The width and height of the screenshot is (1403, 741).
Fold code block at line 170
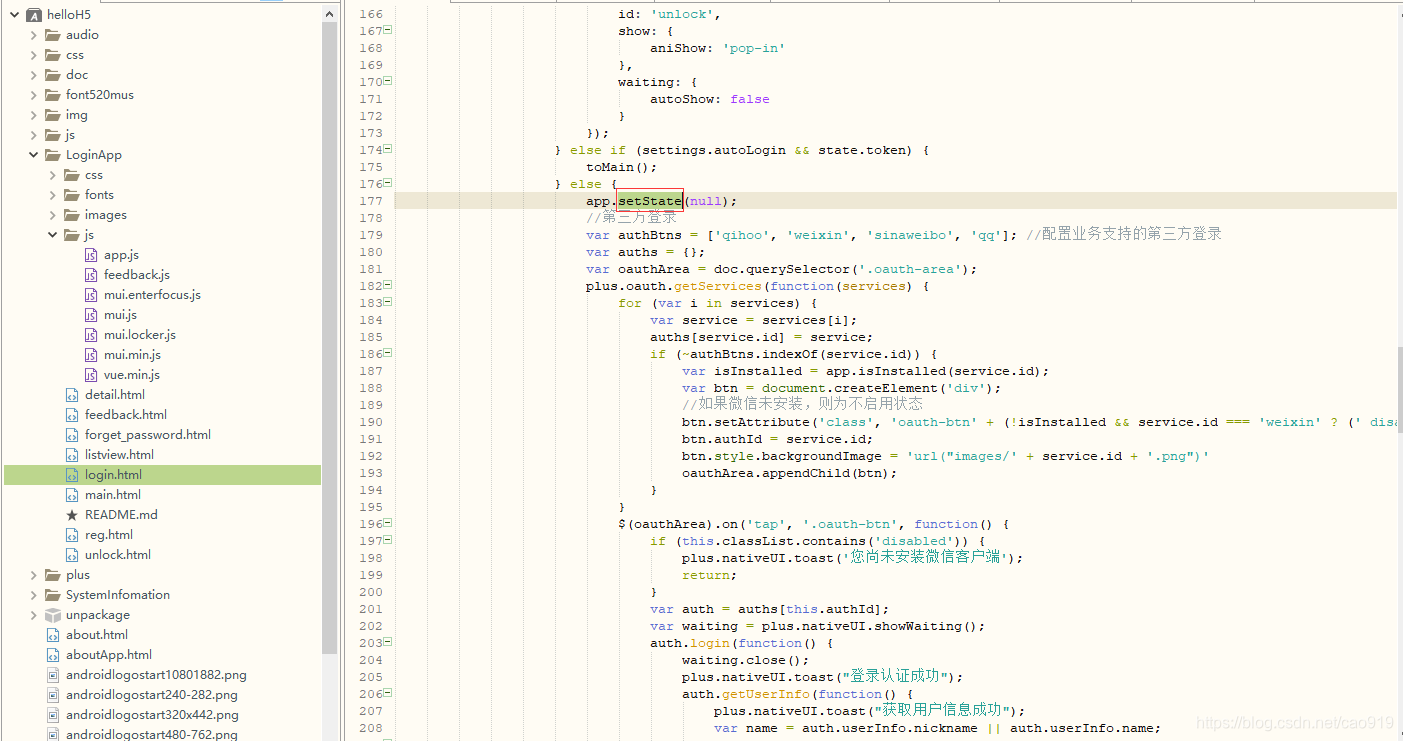(x=388, y=81)
